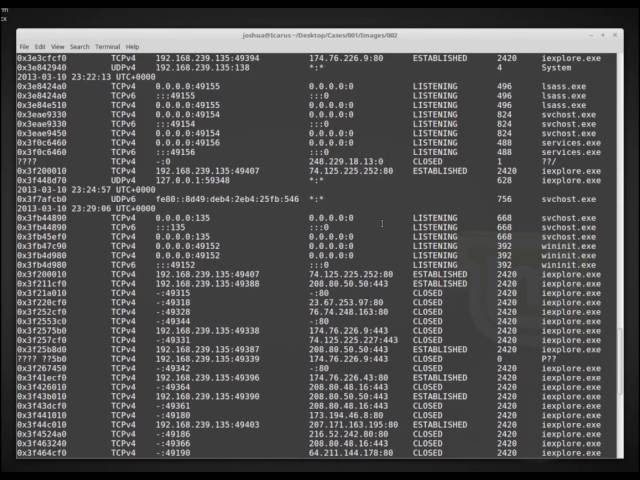This screenshot has height=480, width=640.
Task: Open the Search menu
Action: (80, 47)
